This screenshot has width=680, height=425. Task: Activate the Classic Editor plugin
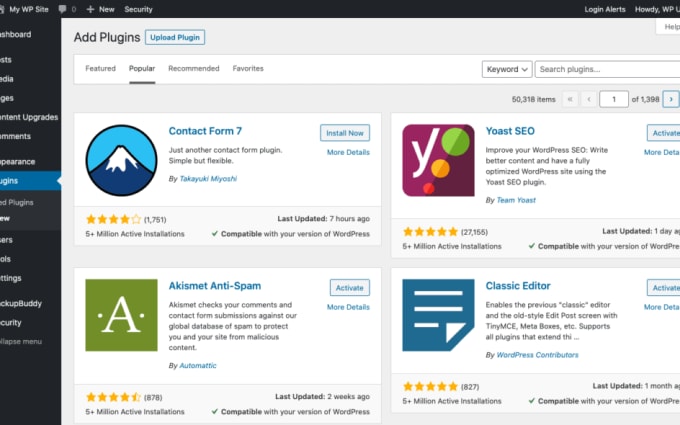(x=664, y=288)
